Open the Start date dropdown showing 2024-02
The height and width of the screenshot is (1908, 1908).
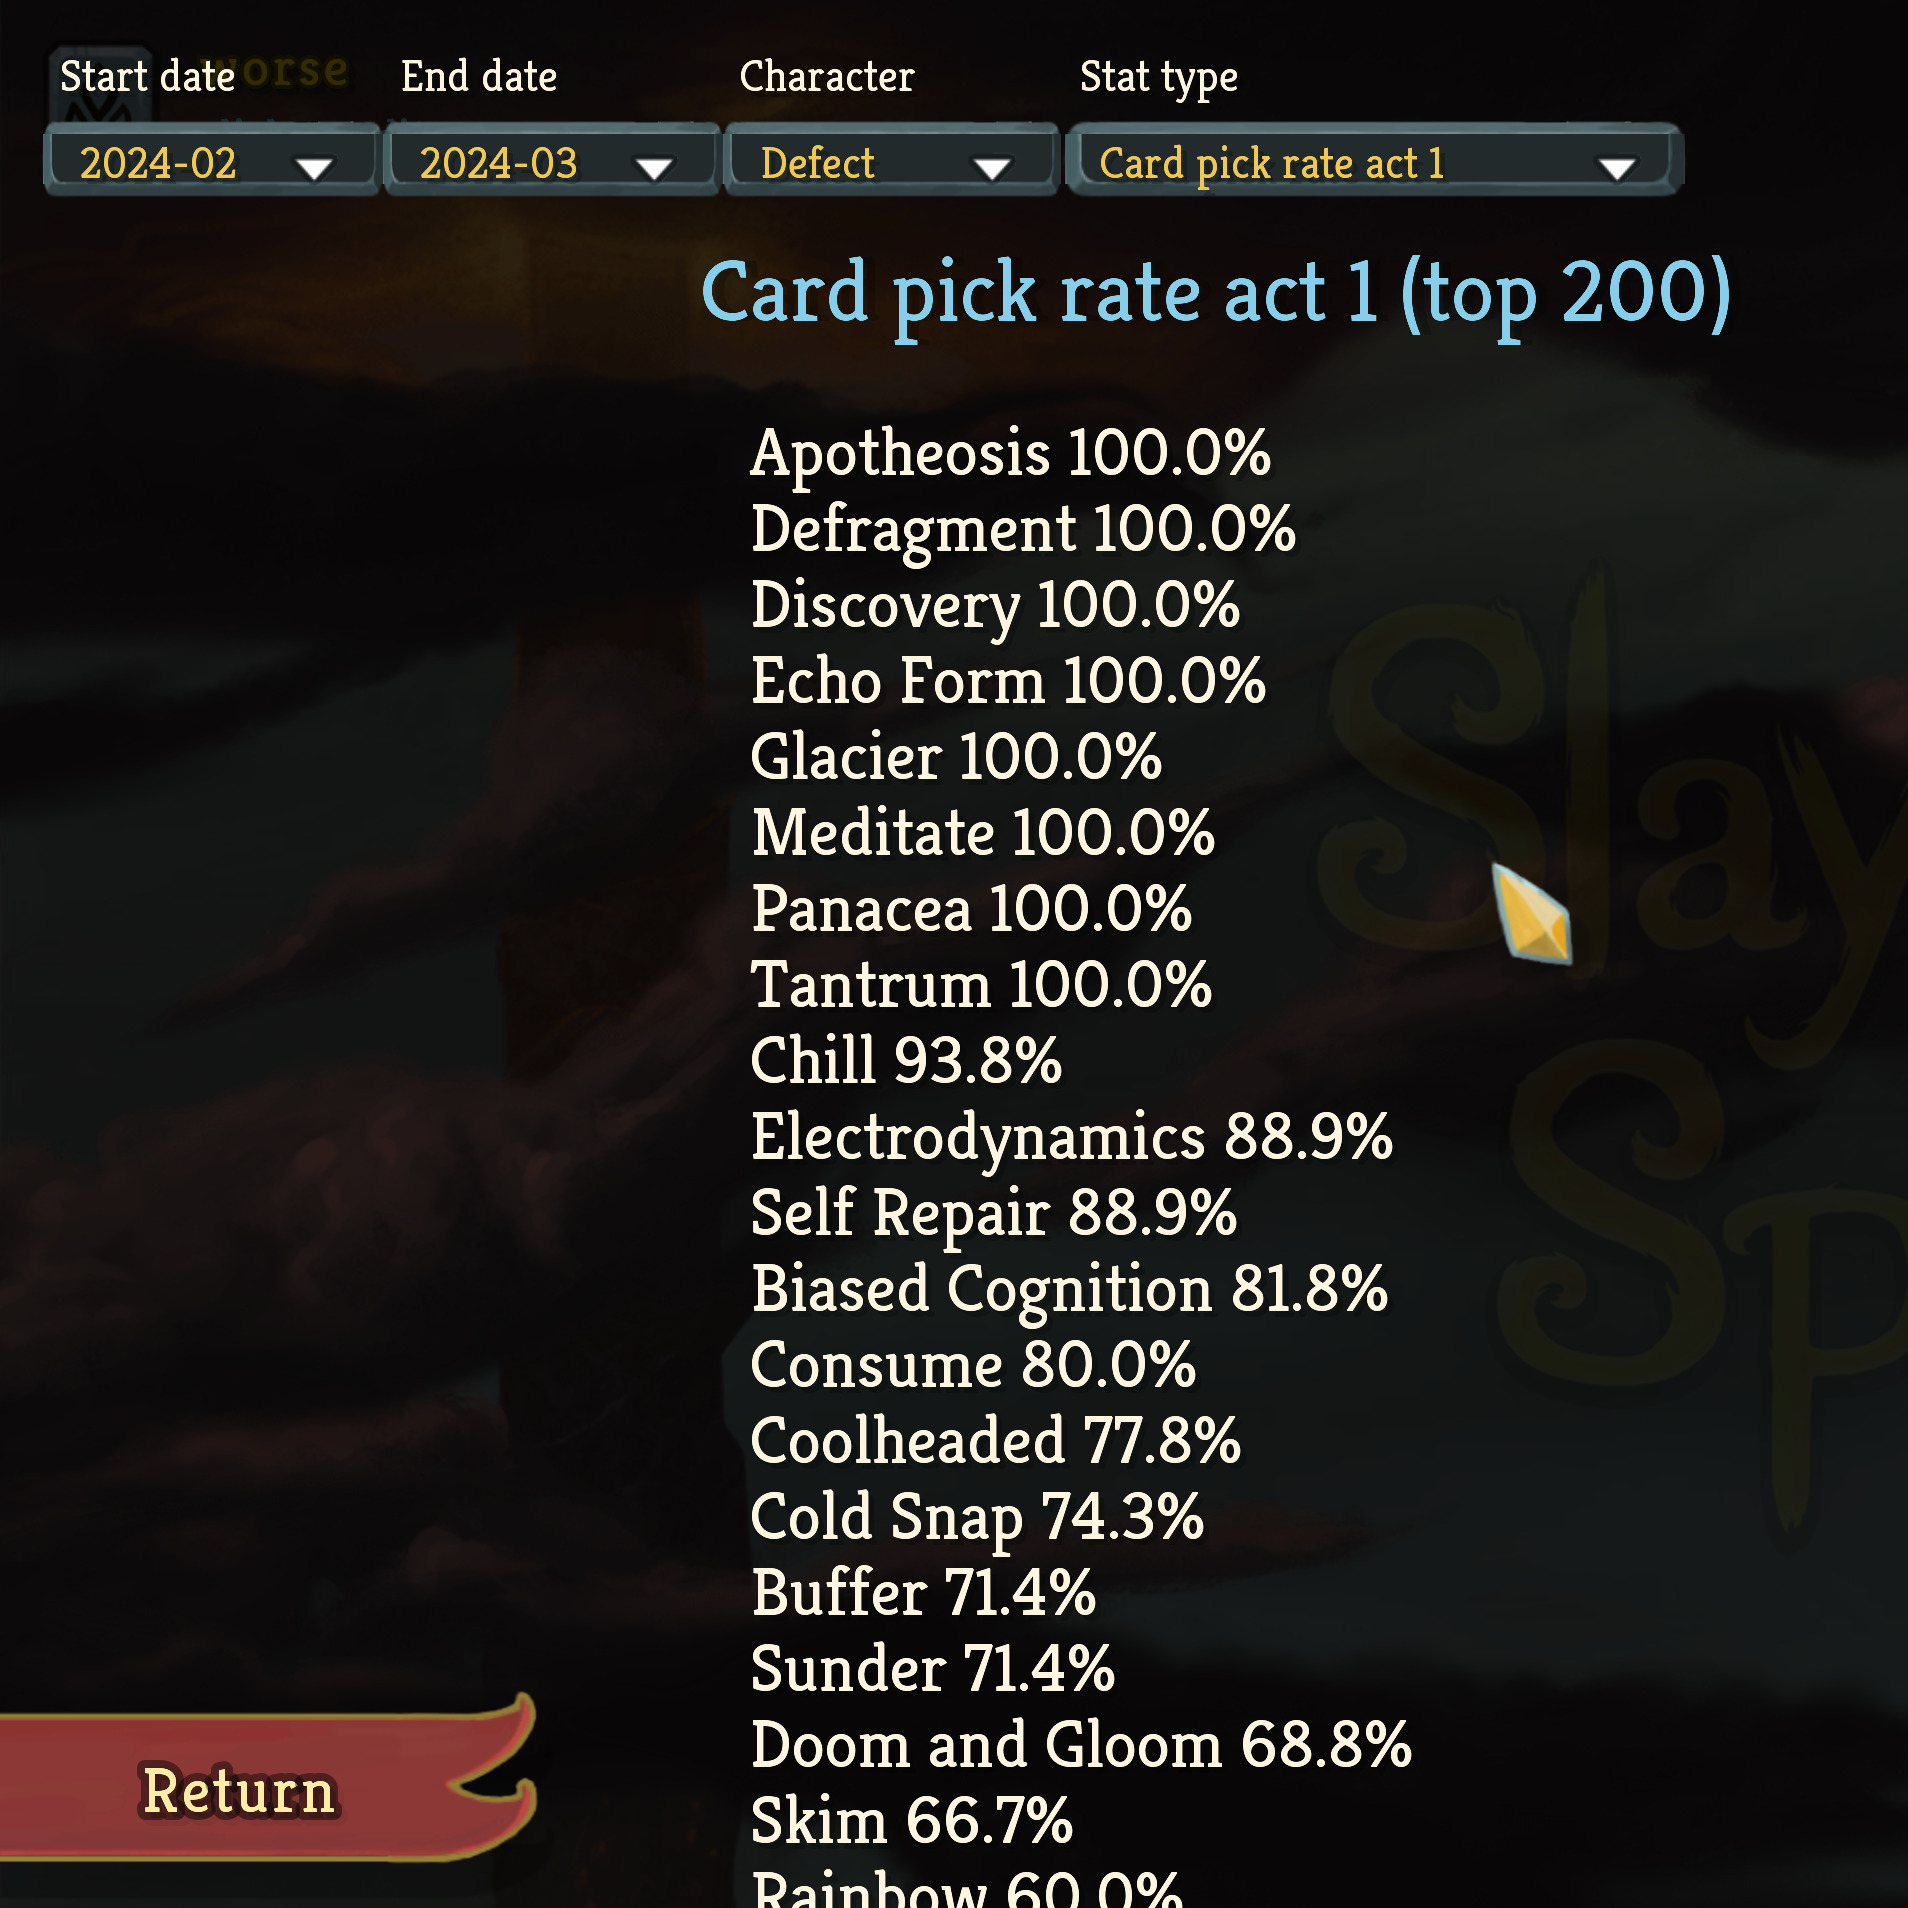[211, 162]
